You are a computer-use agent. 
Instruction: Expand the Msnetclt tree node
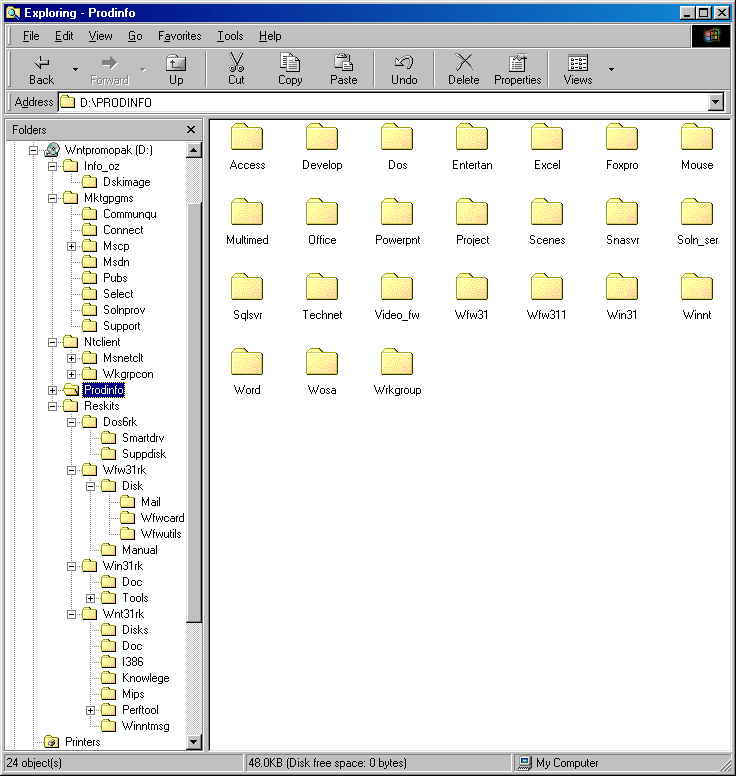(x=71, y=358)
